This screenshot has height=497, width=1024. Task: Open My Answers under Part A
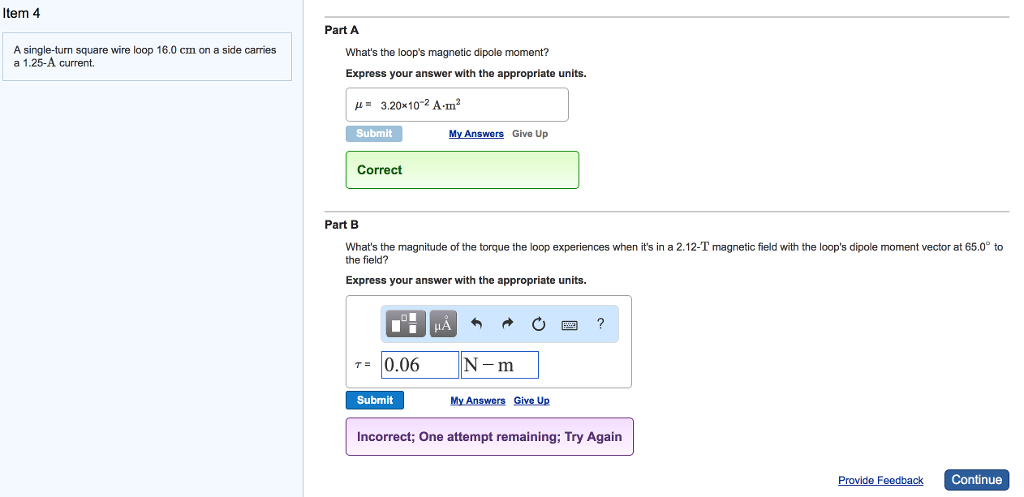coord(476,134)
